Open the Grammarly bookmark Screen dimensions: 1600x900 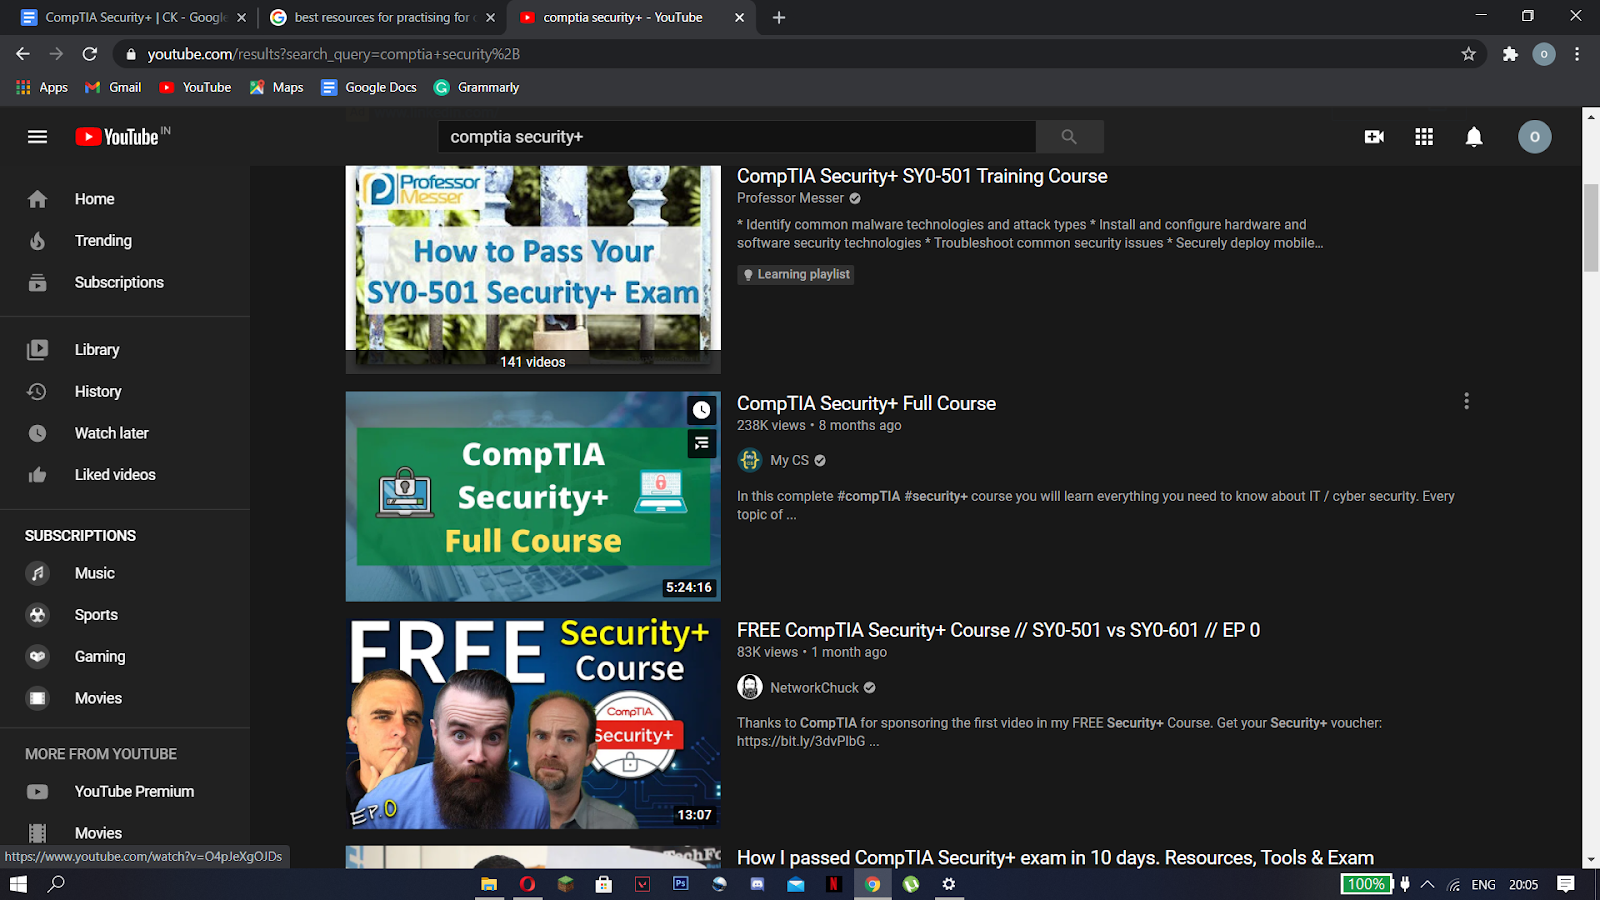point(476,87)
